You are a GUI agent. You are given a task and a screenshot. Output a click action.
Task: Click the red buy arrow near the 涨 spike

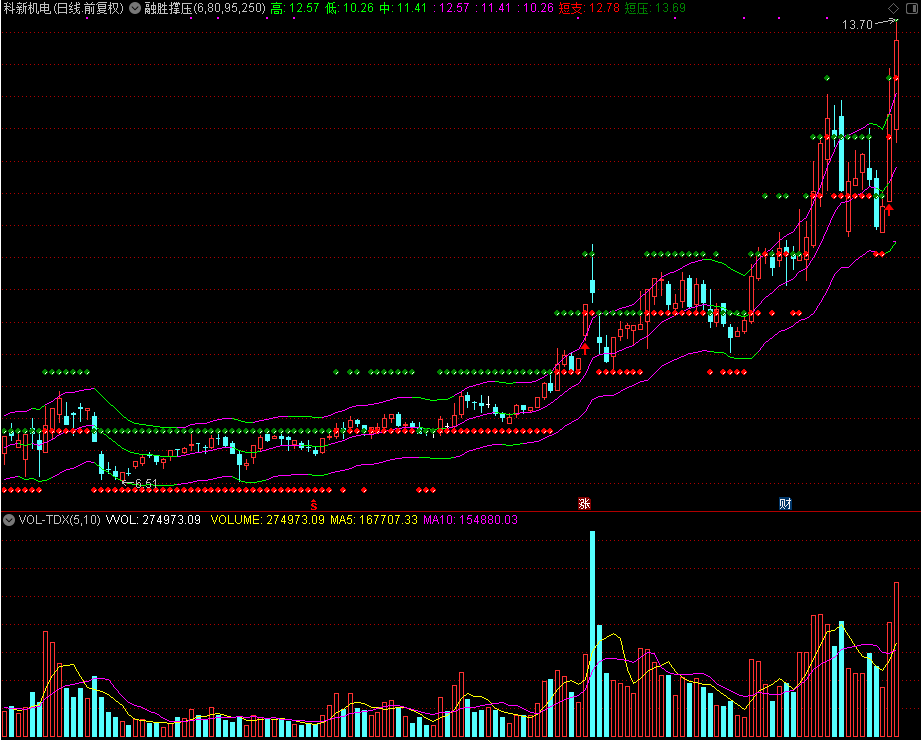pos(584,348)
